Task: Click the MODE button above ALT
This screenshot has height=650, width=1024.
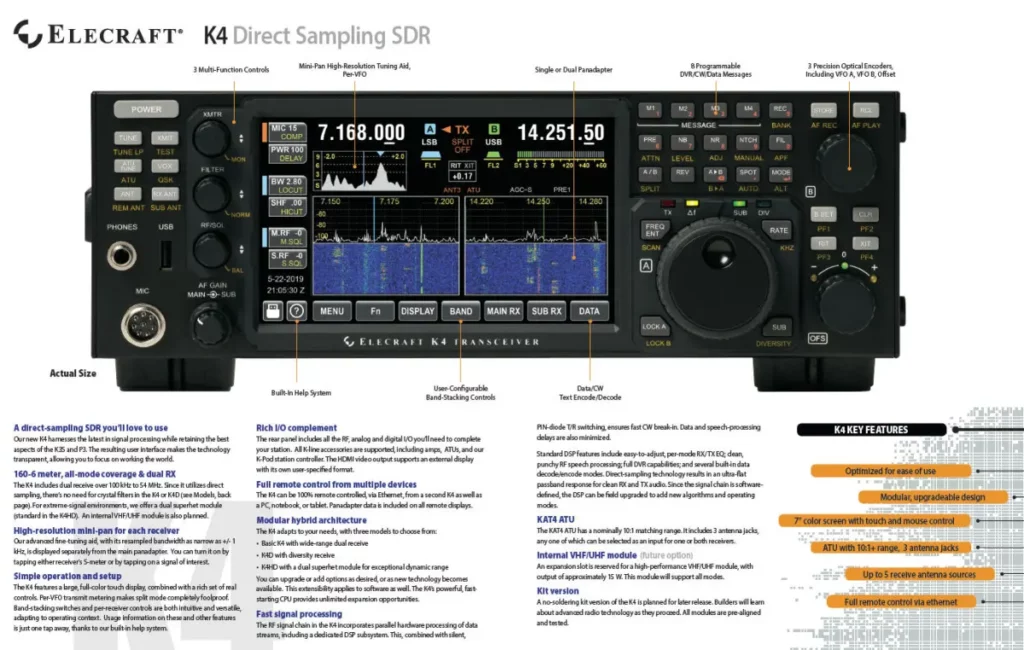Action: tap(780, 173)
